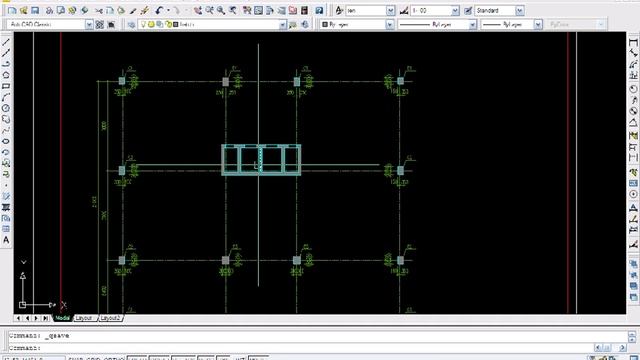Switch to the Layout tab

[84, 318]
